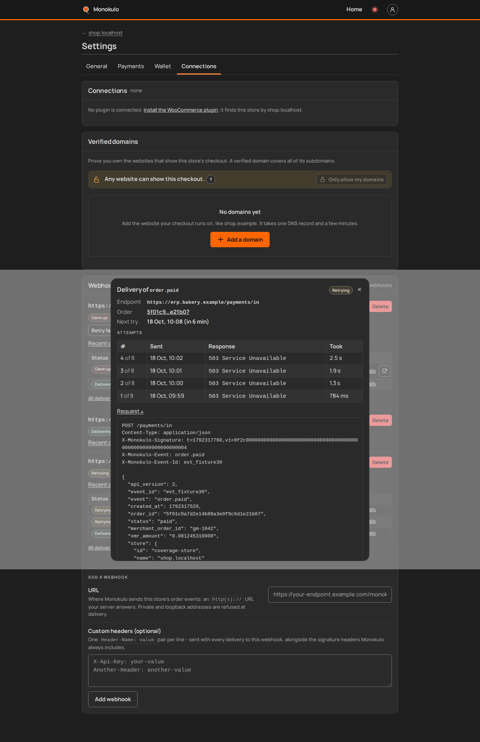Select the Connections tab
This screenshot has height=742, width=480.
(199, 66)
